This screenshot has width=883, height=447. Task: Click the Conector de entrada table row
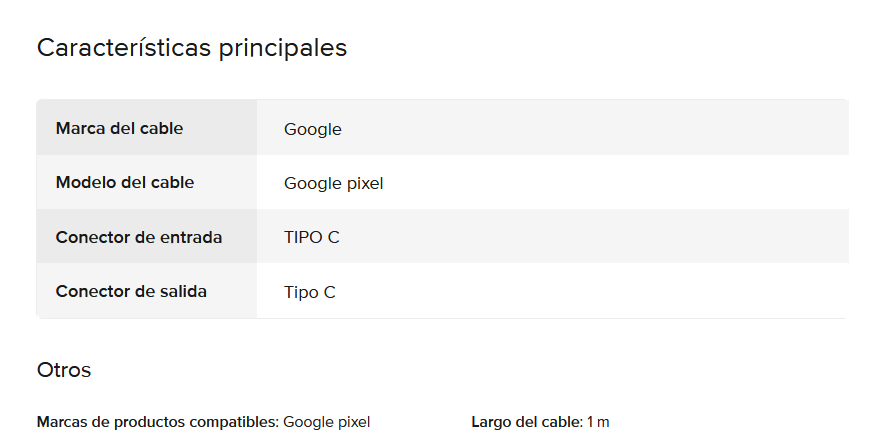point(443,236)
